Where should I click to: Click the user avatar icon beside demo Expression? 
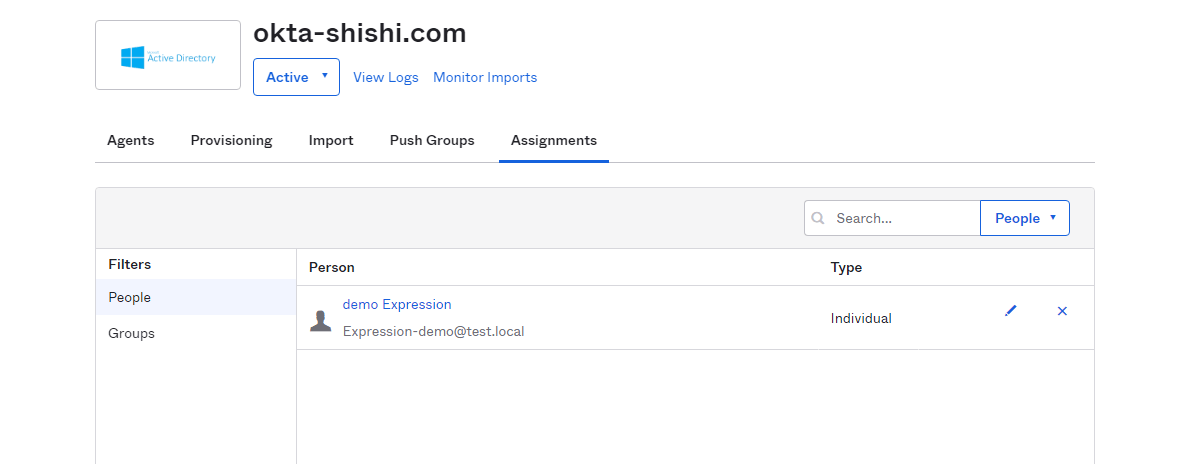pos(321,320)
